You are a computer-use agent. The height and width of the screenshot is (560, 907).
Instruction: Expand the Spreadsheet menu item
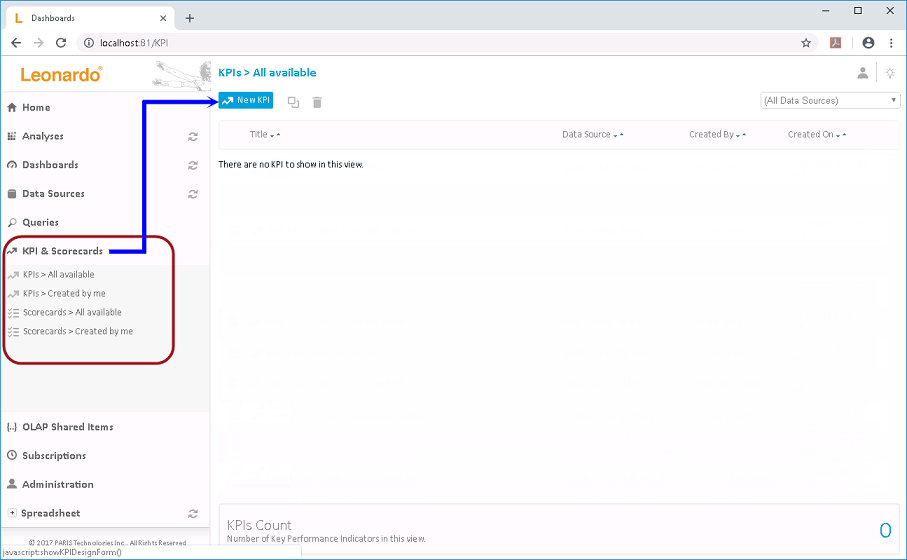click(x=12, y=513)
